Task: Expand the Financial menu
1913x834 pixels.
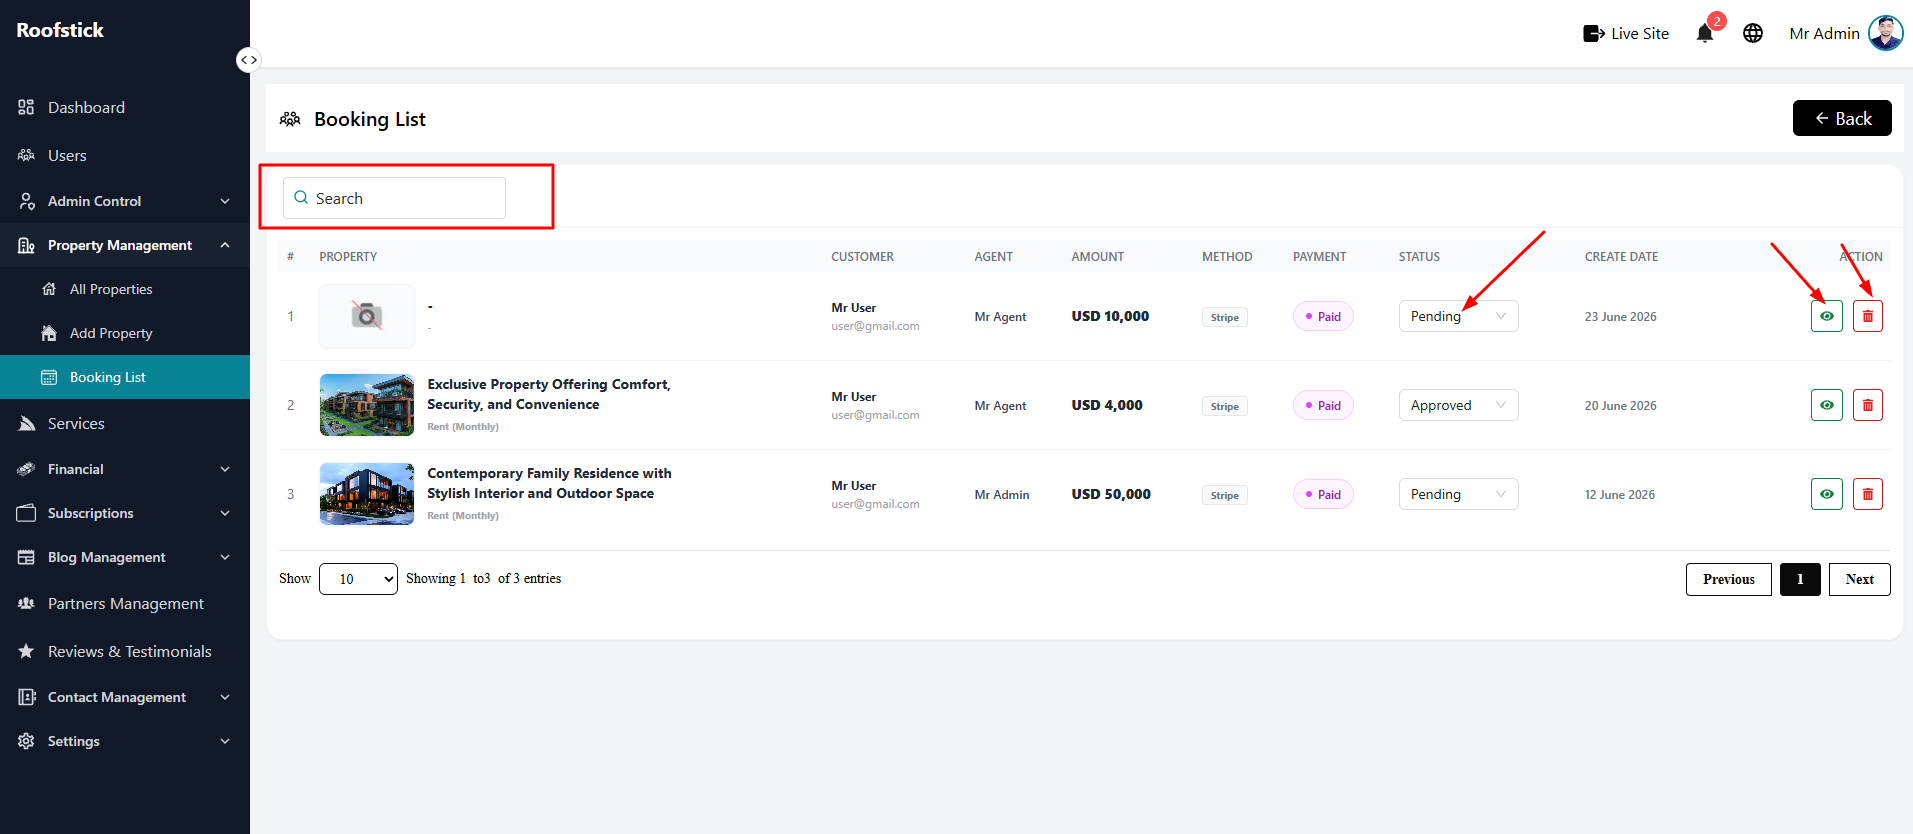Action: click(x=125, y=469)
